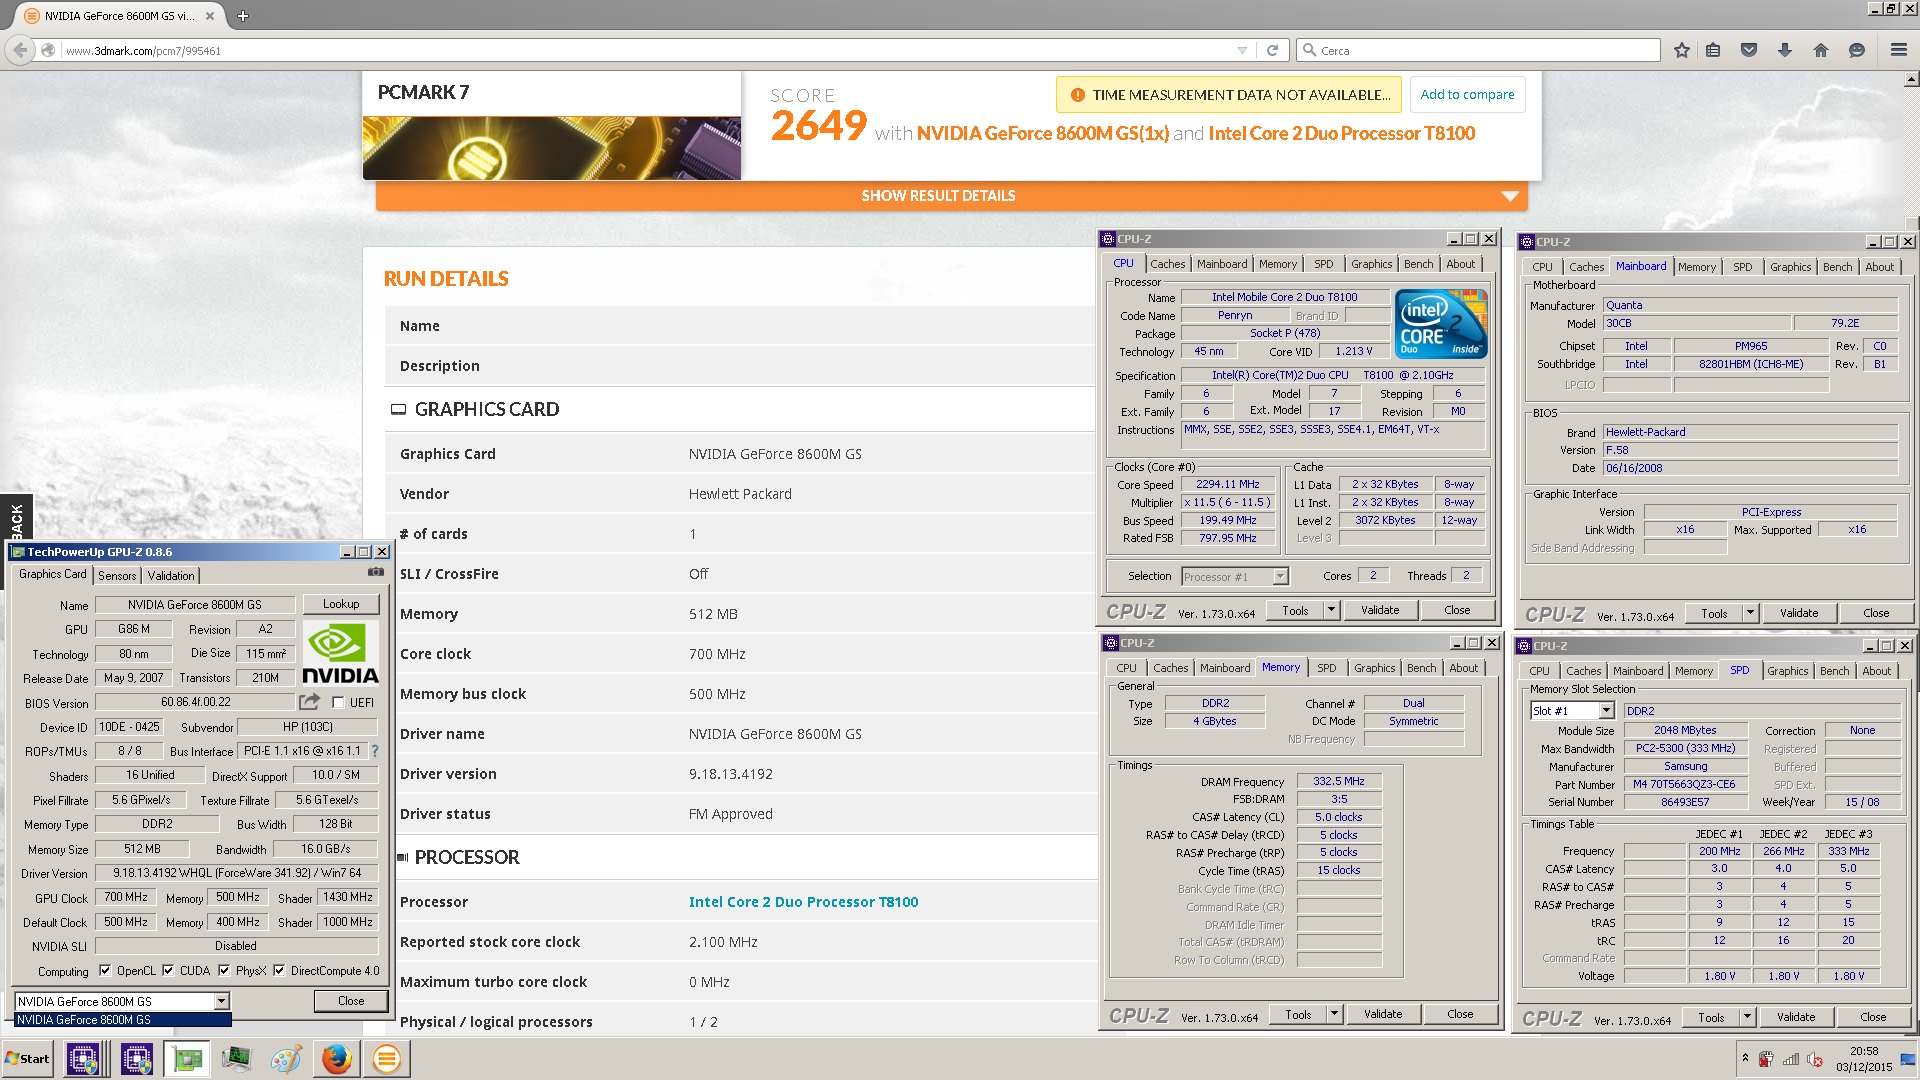Viewport: 1920px width, 1080px height.
Task: Click Validate in the CPU-Z Memory window
Action: tap(1383, 1014)
